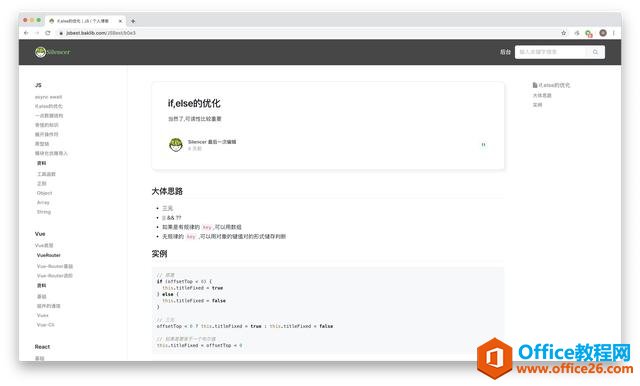Click the Silencer 最后一次编辑 author text

[x=212, y=142]
